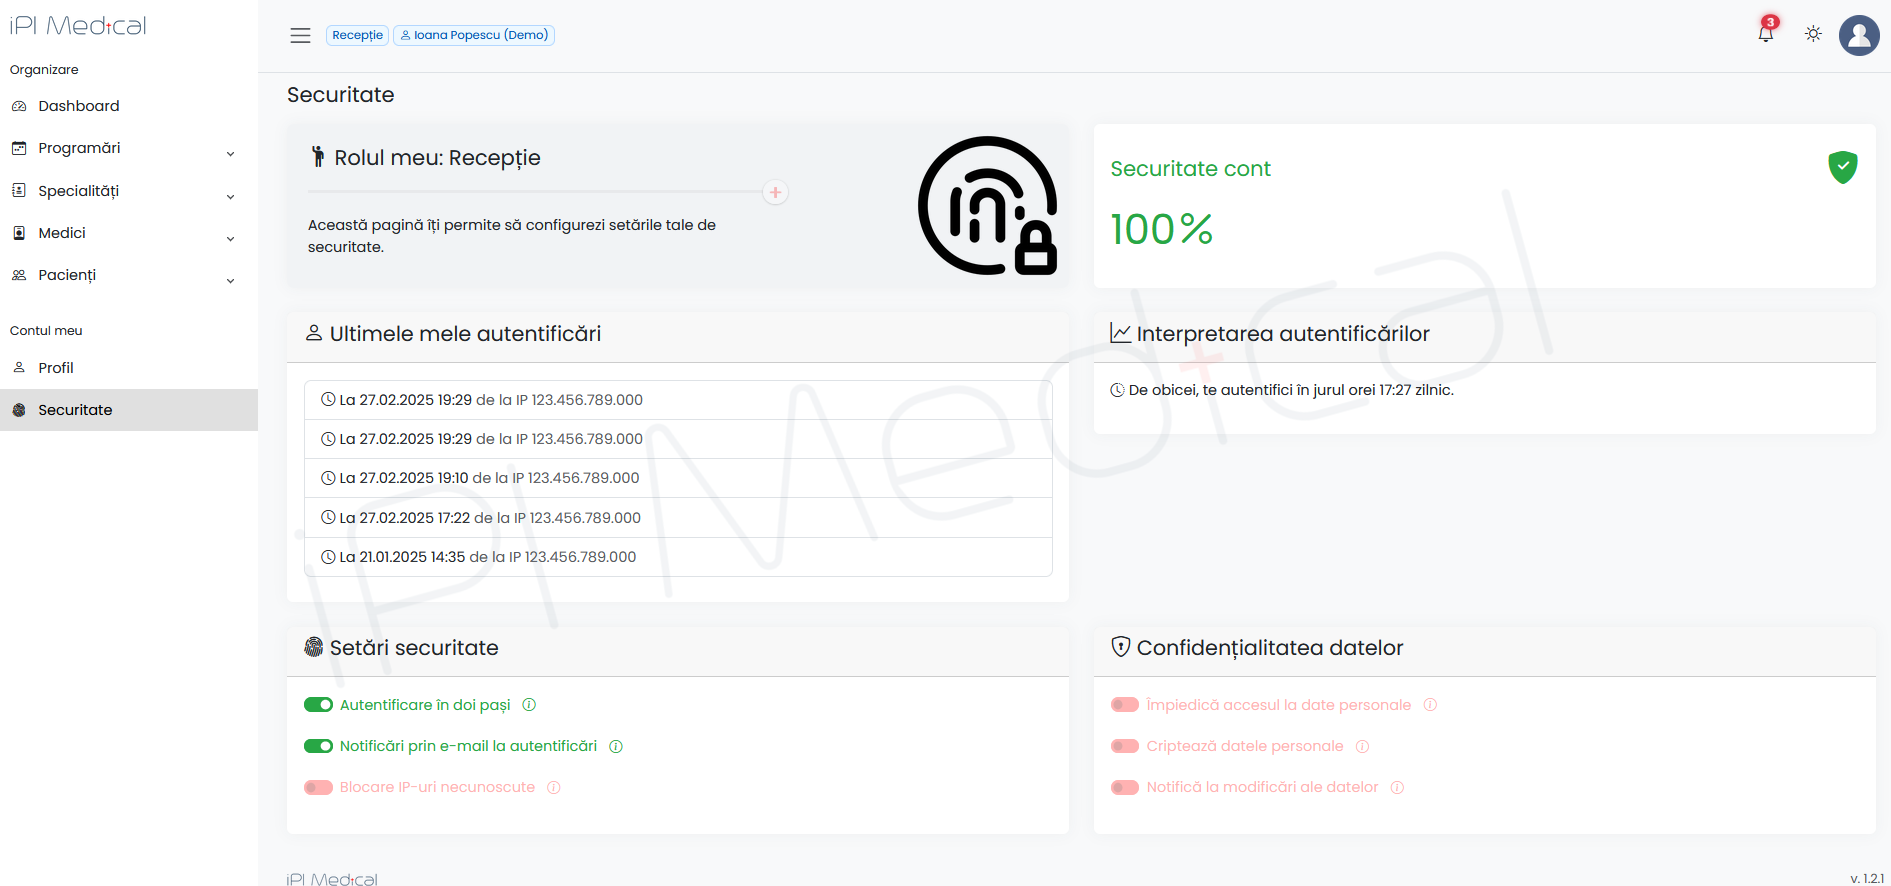Click the Ioana Popescu (Demo) user badge
The height and width of the screenshot is (886, 1891).
pos(474,35)
